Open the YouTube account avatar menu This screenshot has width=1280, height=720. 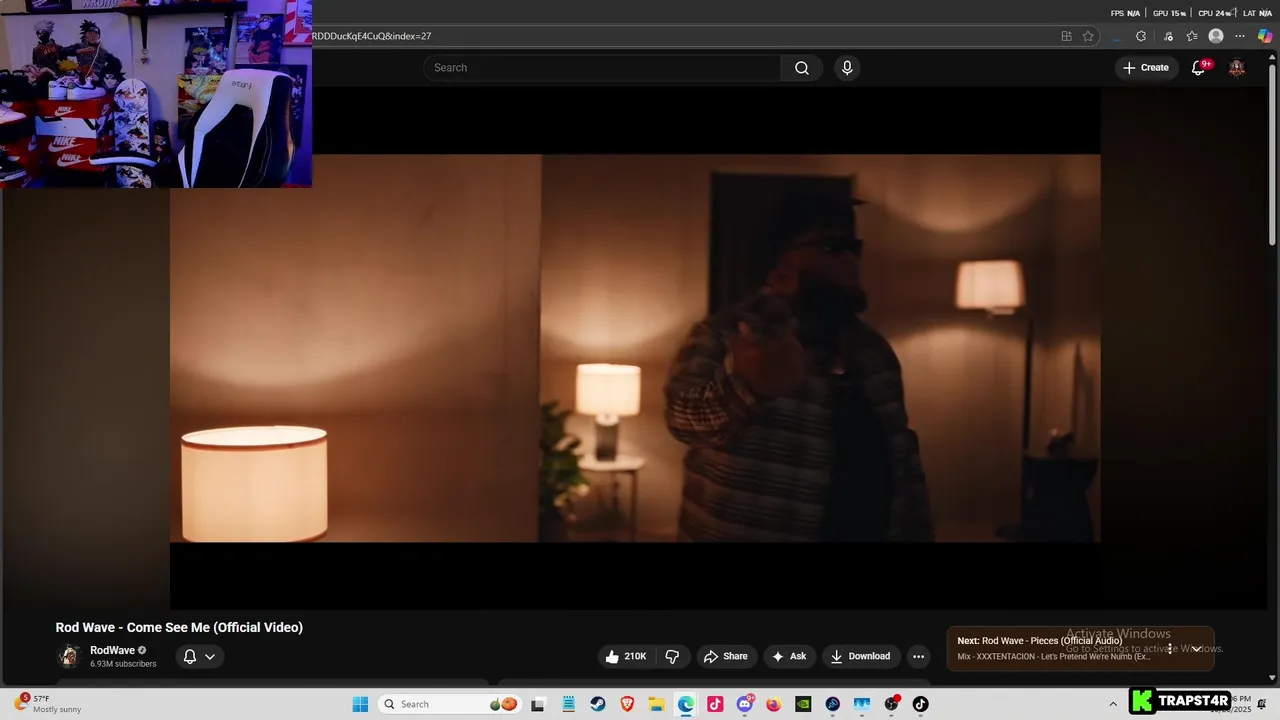click(1237, 68)
